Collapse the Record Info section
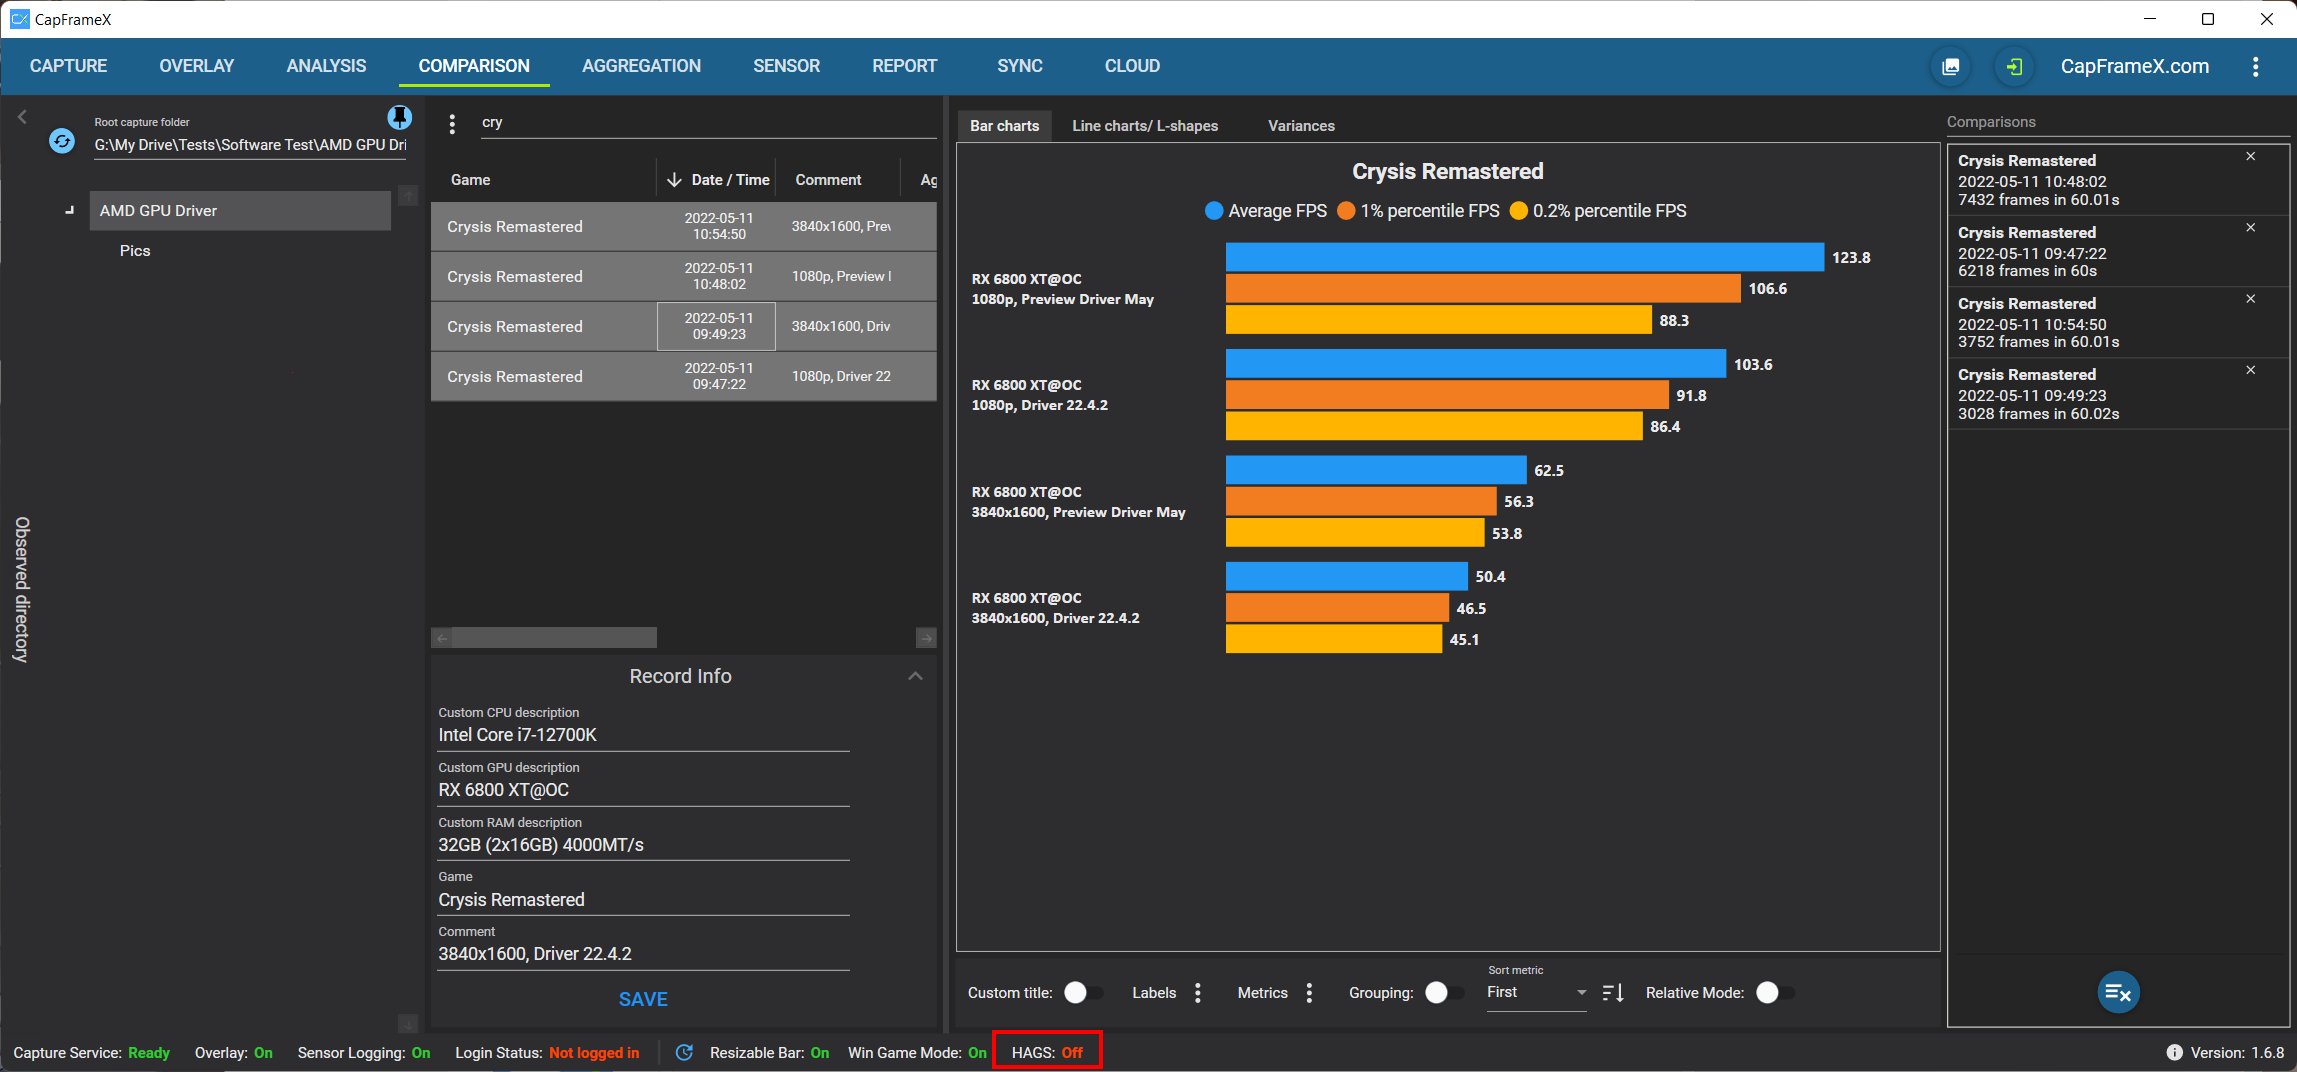 (915, 677)
